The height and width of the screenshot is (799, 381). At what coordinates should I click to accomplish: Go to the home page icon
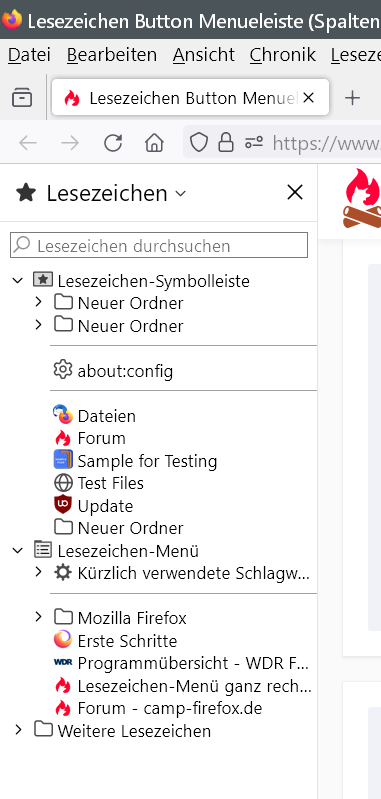(154, 143)
